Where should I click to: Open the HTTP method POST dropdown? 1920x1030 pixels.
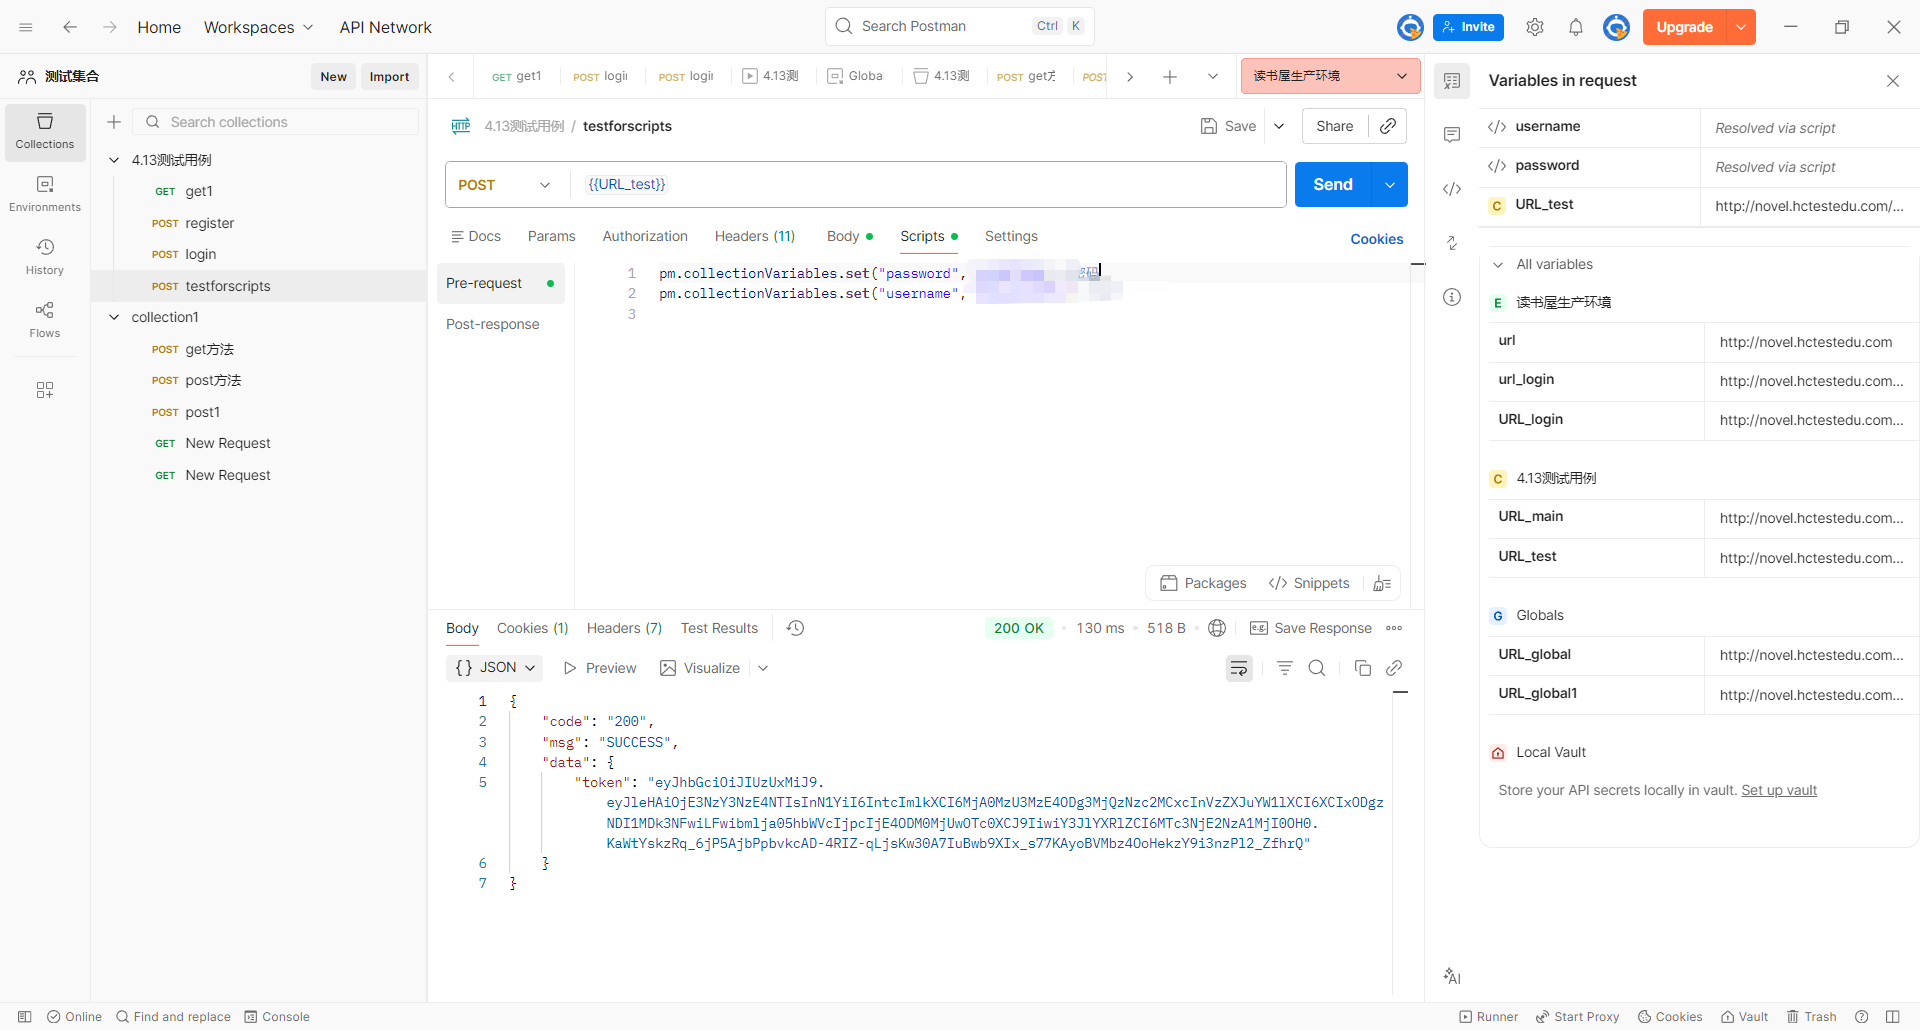click(506, 185)
